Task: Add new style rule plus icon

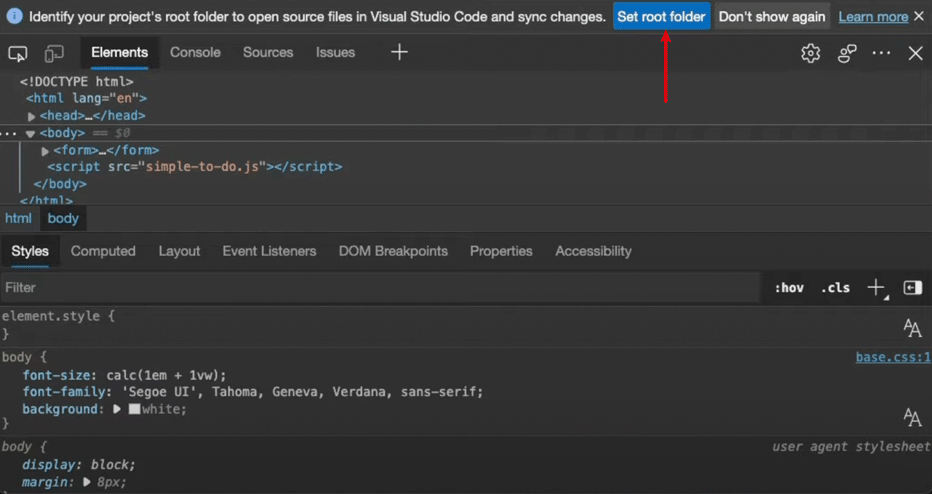Action: [x=876, y=288]
